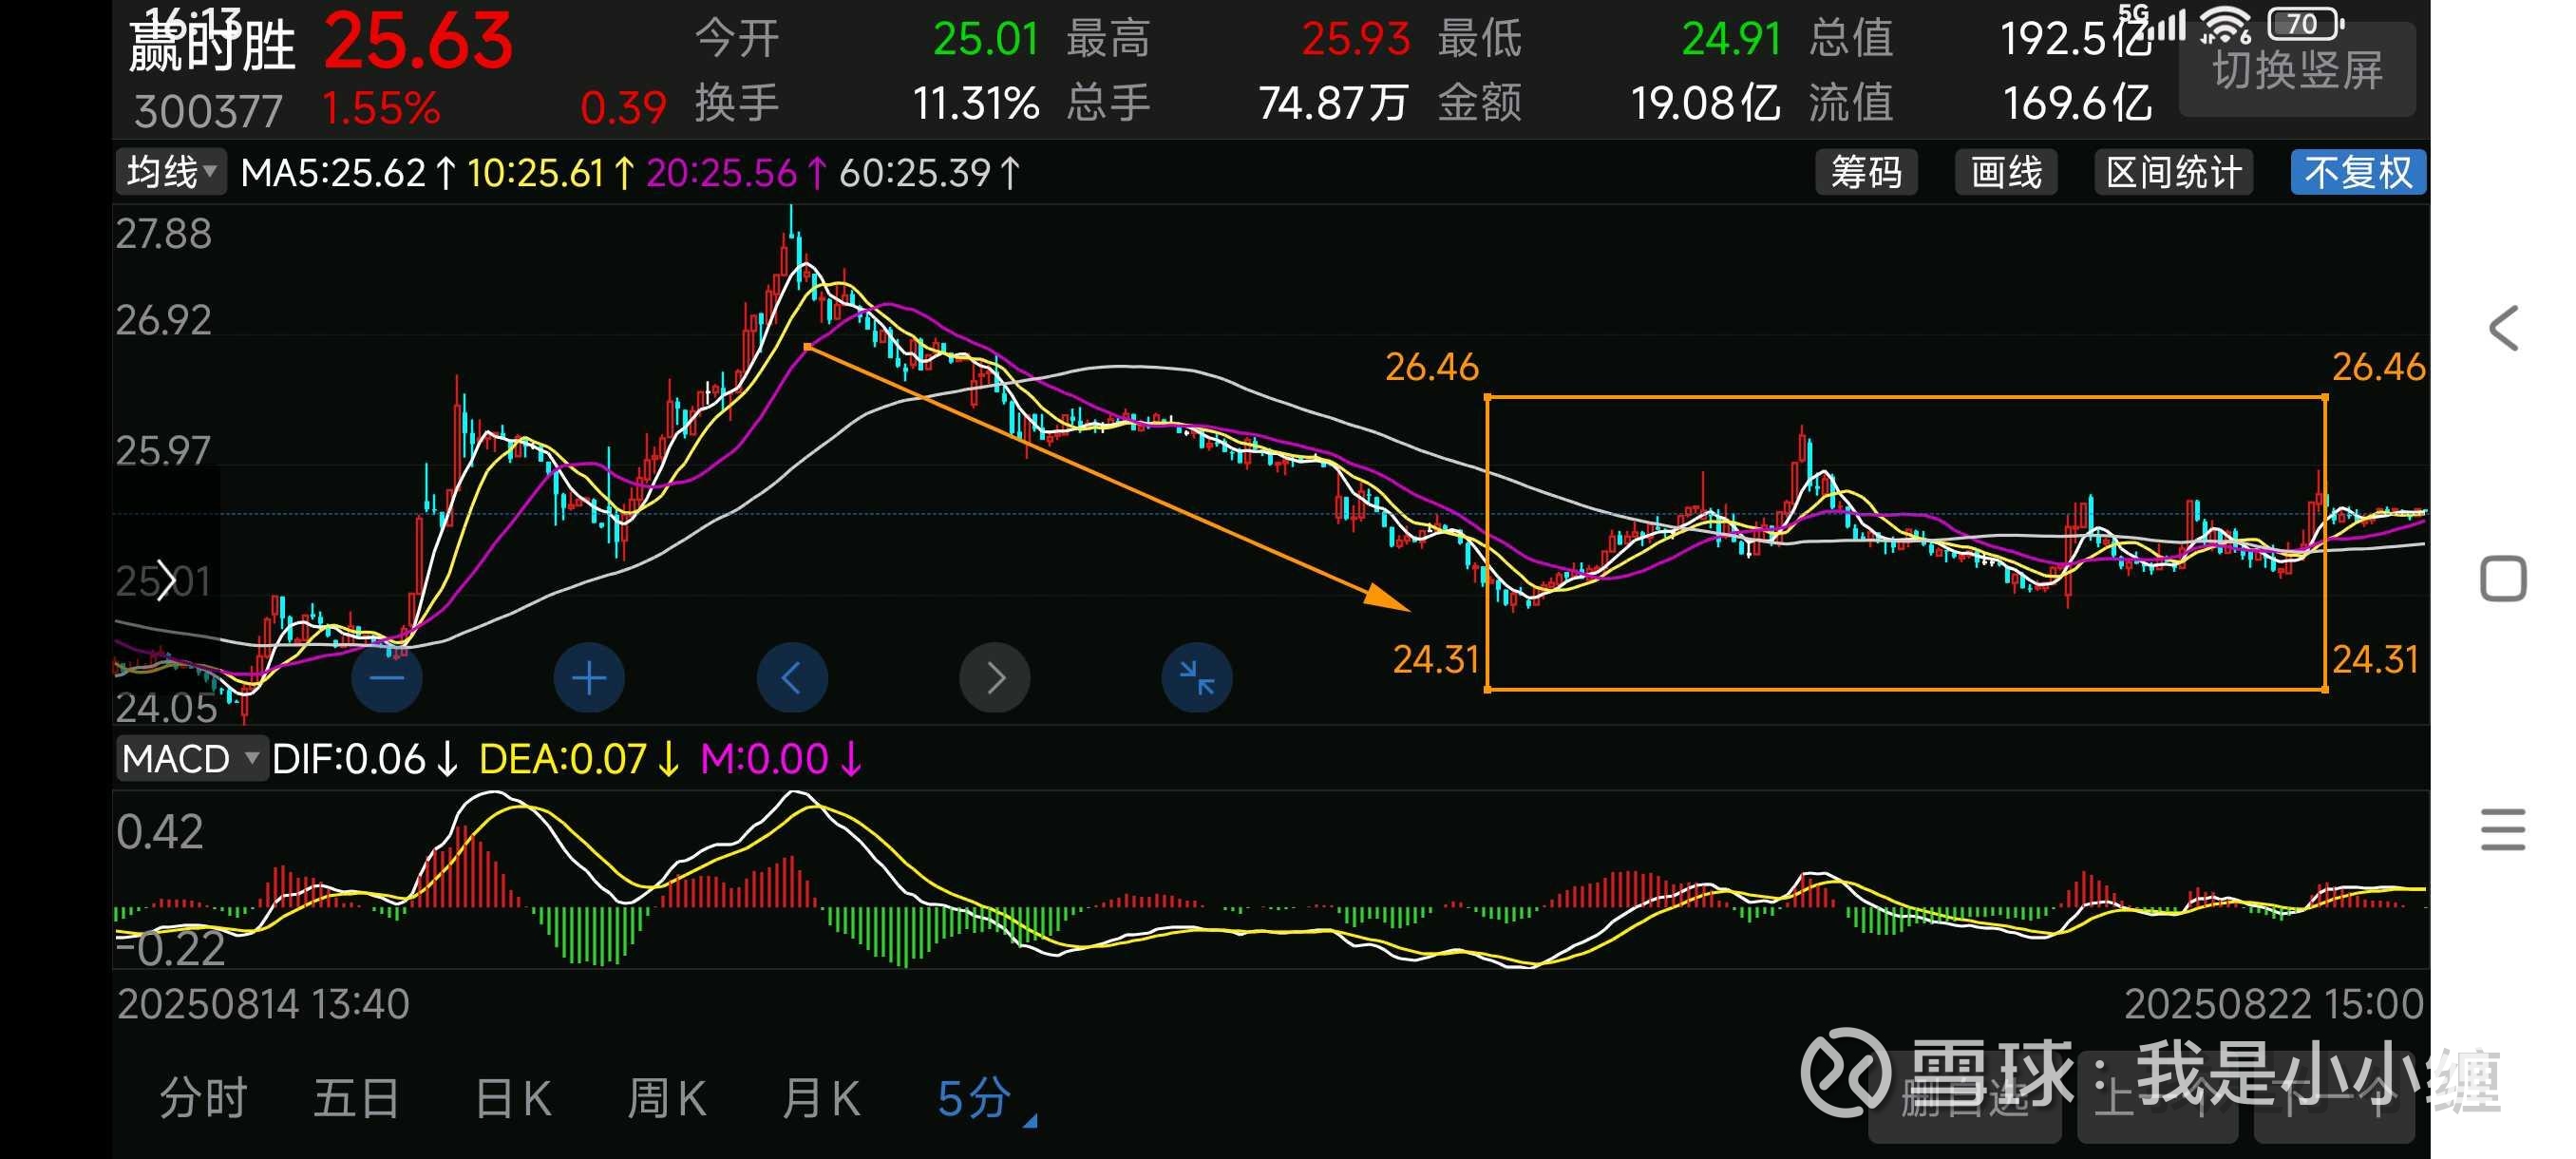The height and width of the screenshot is (1159, 2576).
Task: Switch to the 日K tab
Action: tap(513, 1098)
